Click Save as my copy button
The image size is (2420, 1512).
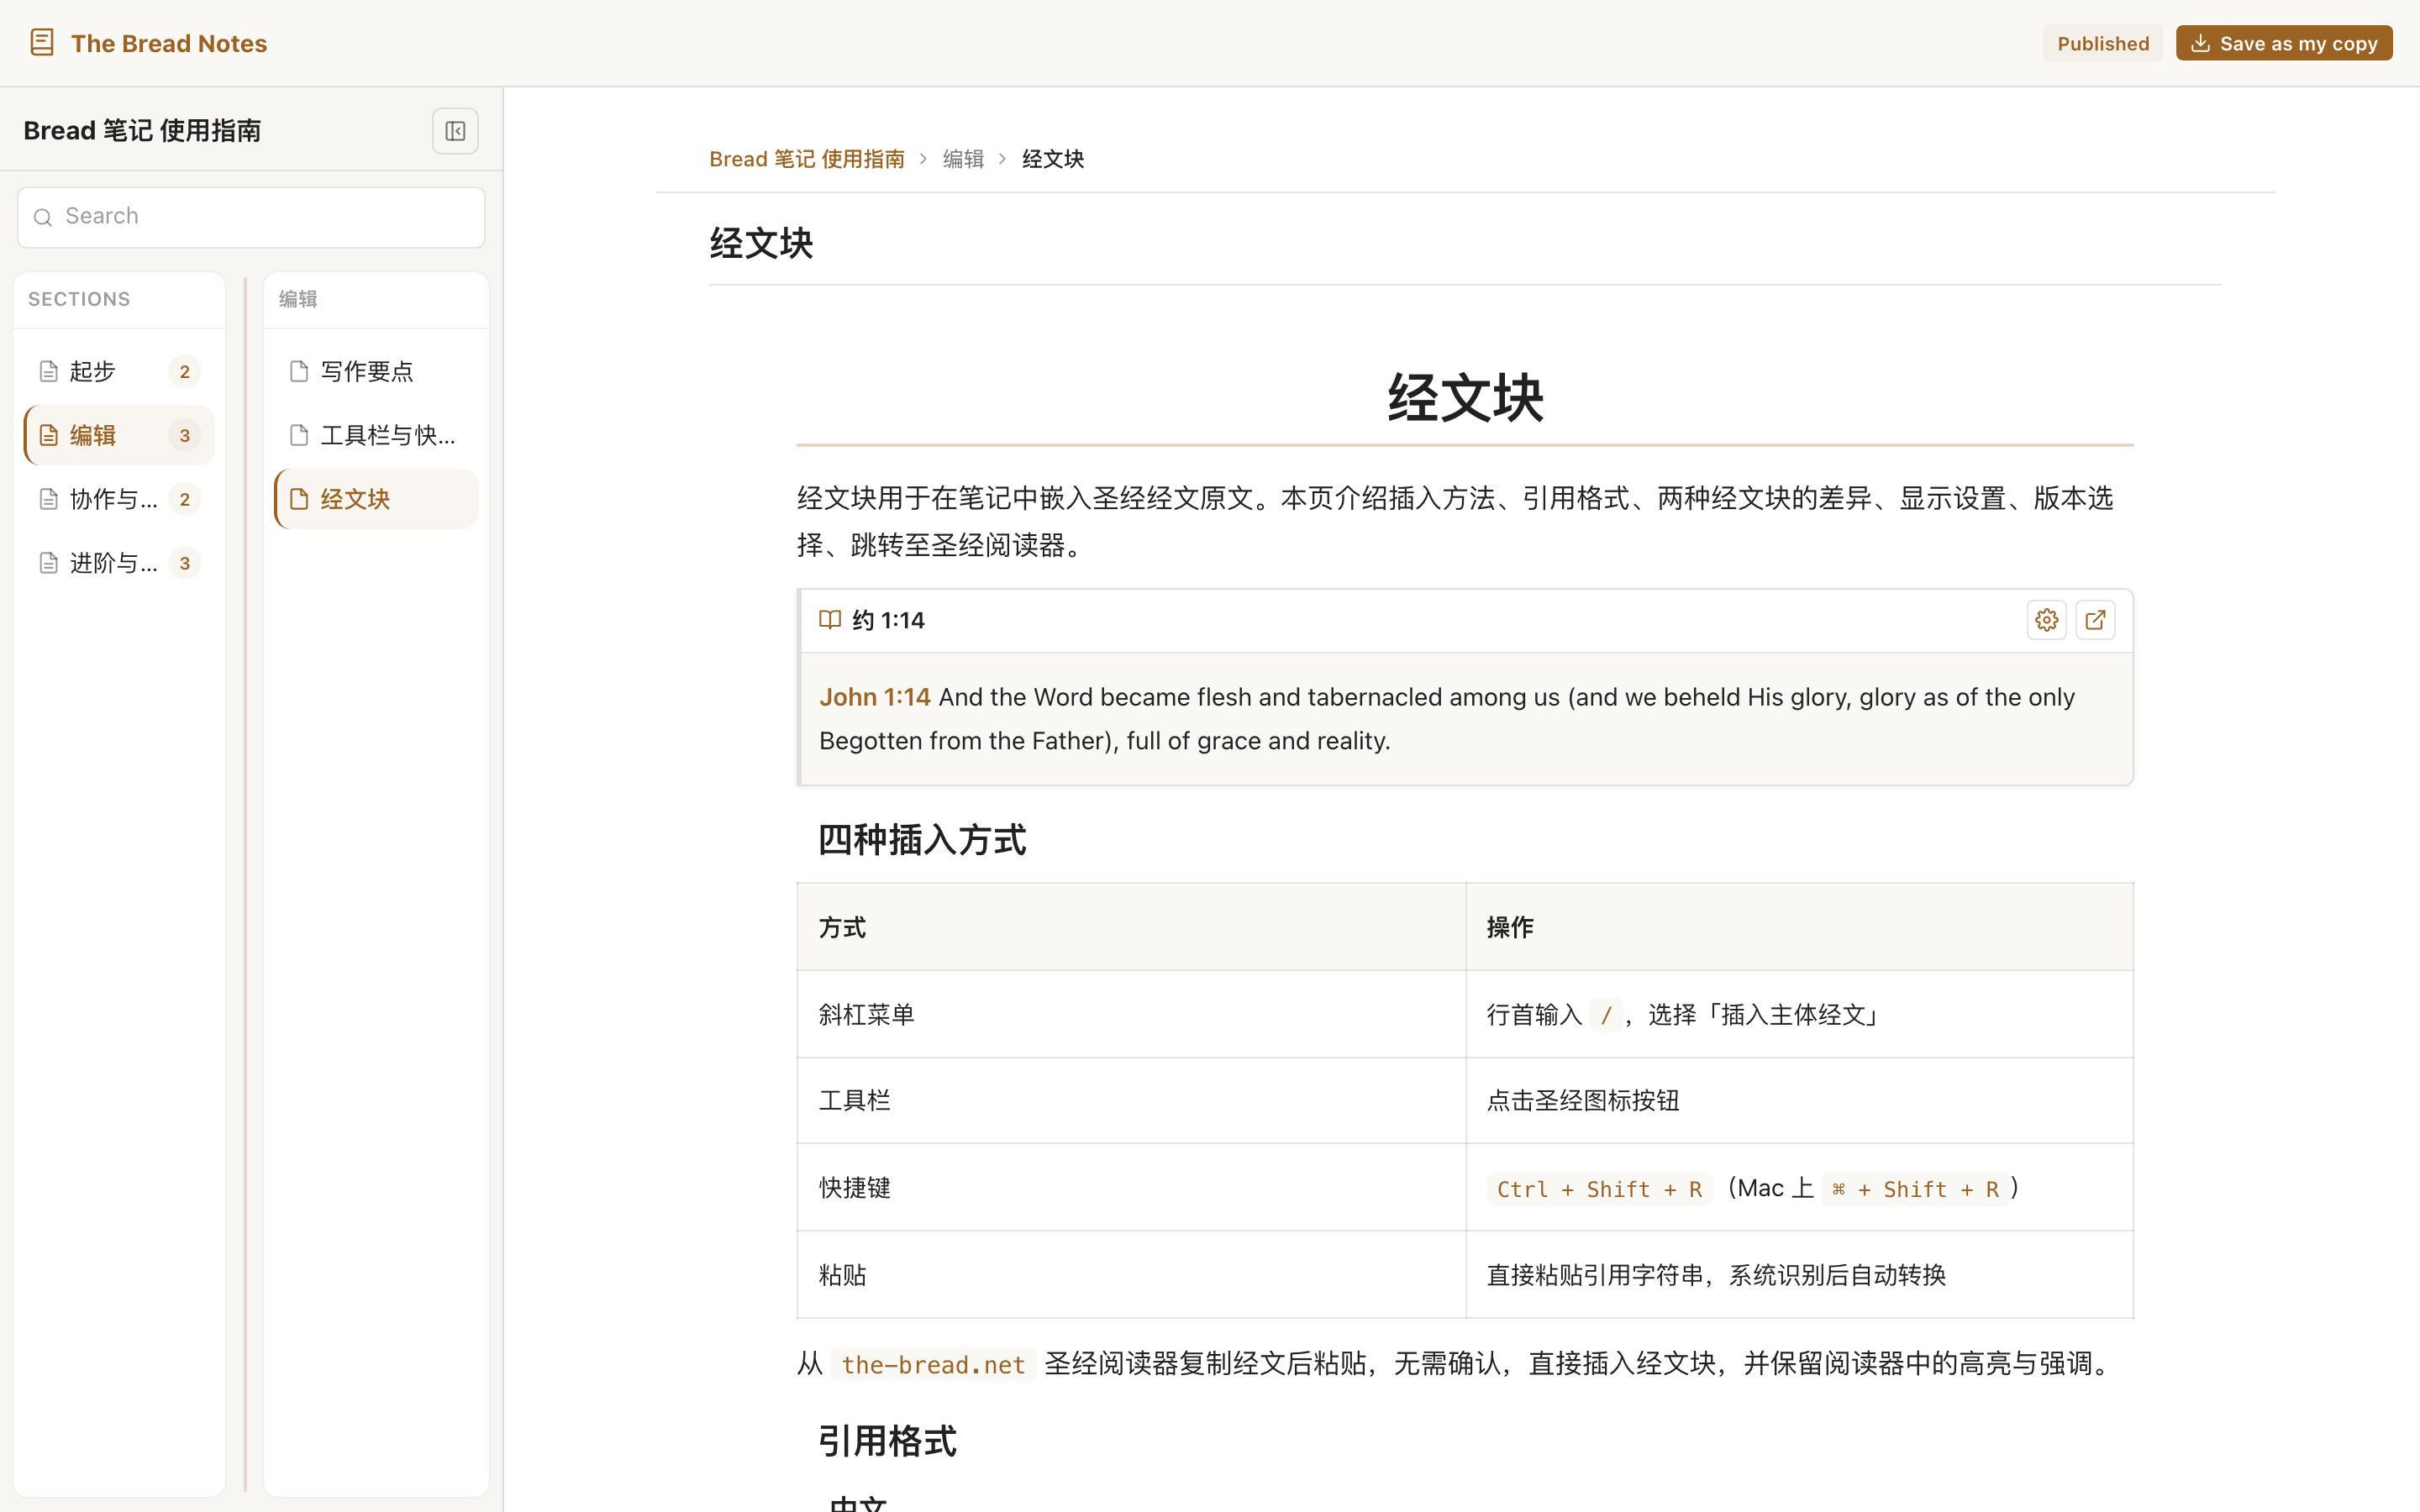2283,43
